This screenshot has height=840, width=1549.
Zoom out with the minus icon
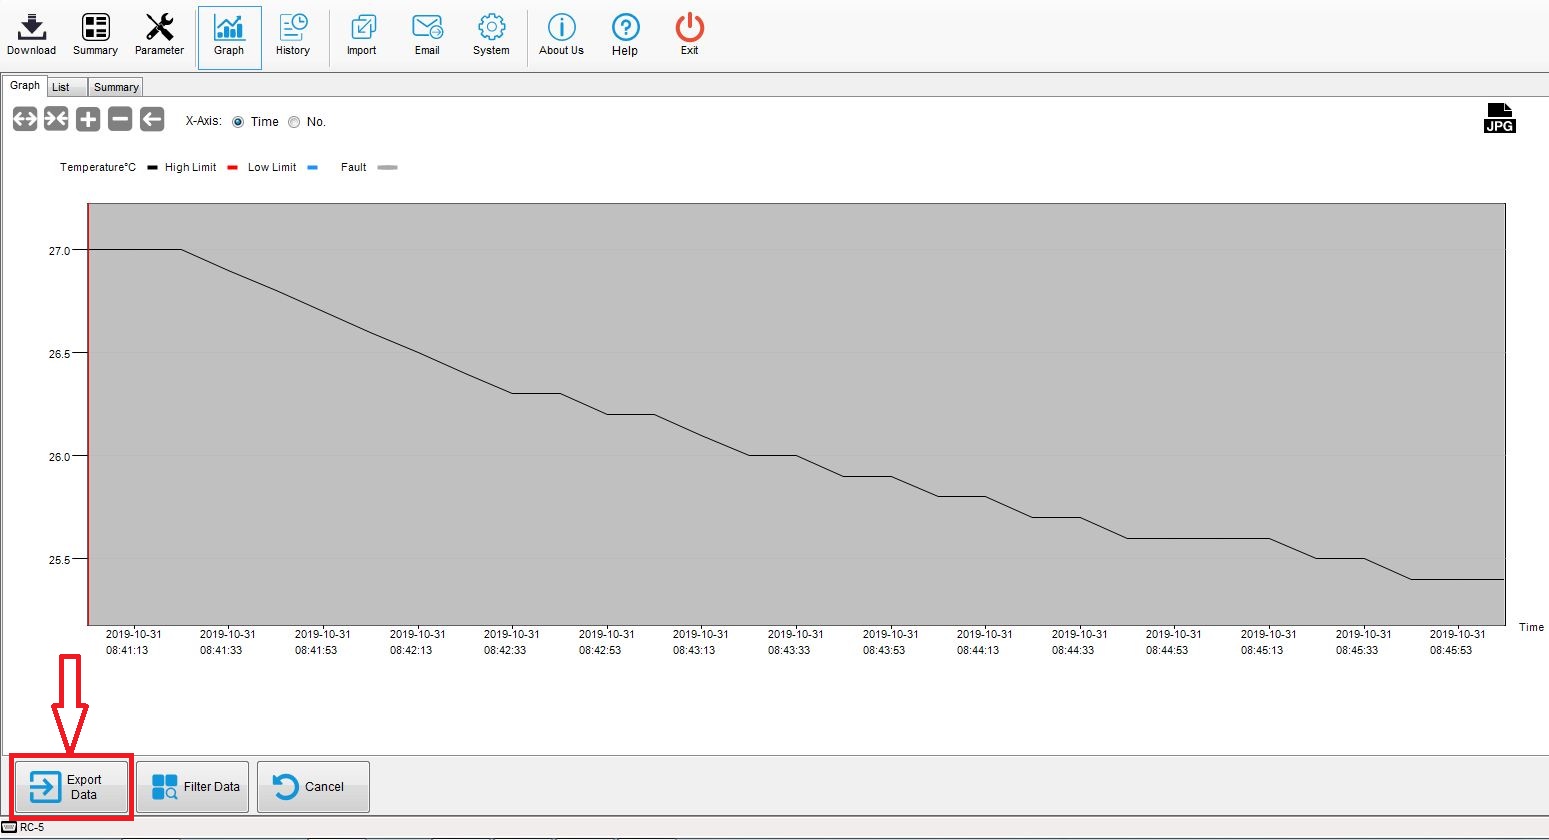pyautogui.click(x=120, y=120)
